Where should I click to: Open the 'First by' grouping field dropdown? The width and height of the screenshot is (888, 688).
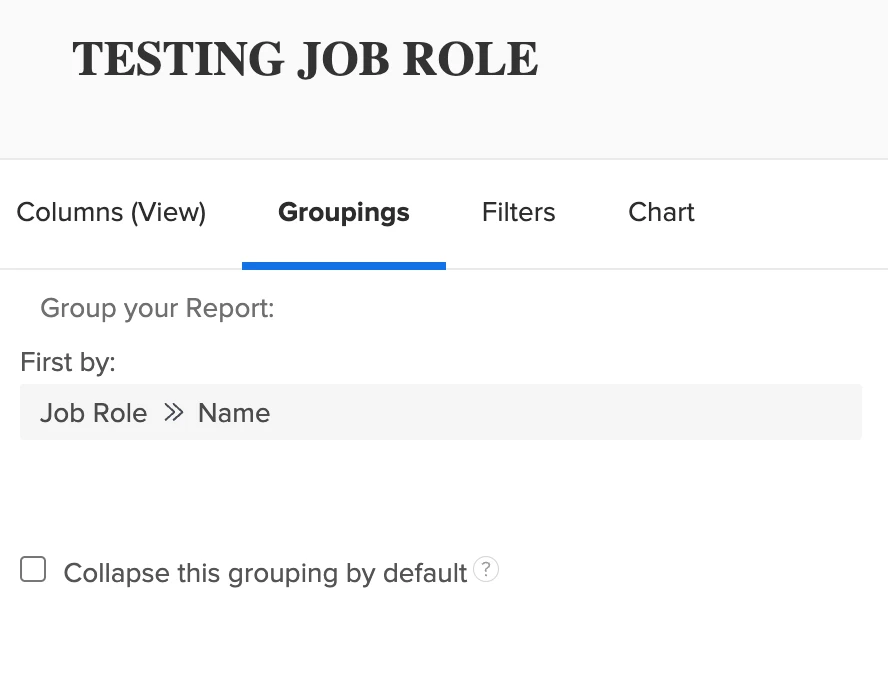coord(440,412)
